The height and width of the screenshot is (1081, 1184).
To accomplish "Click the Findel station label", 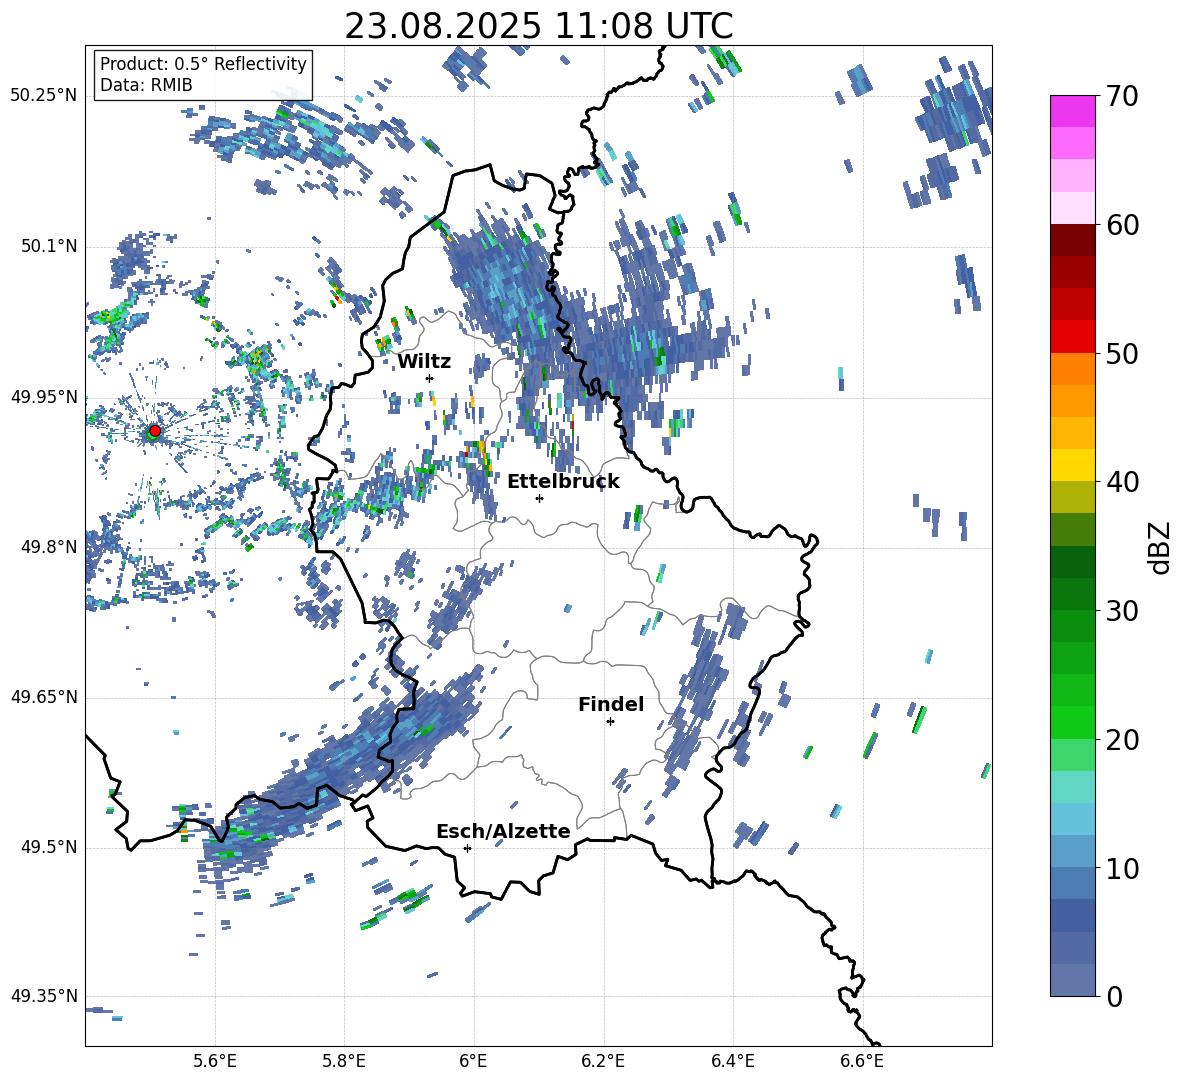I will pyautogui.click(x=611, y=704).
